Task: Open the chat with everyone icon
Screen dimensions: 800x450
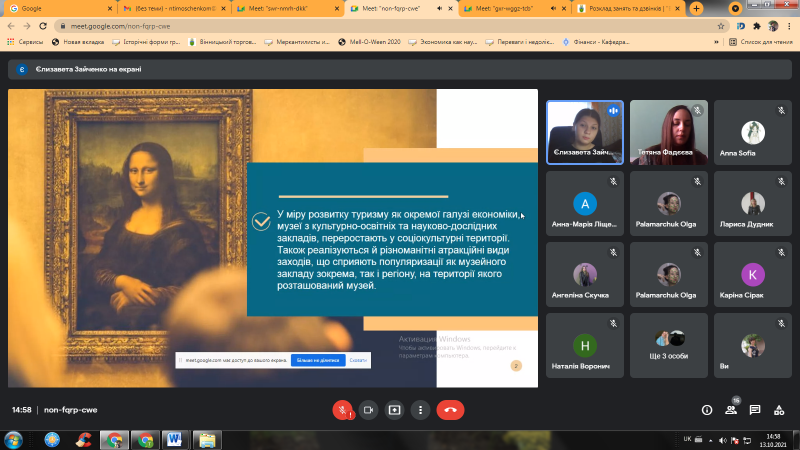Action: click(755, 410)
